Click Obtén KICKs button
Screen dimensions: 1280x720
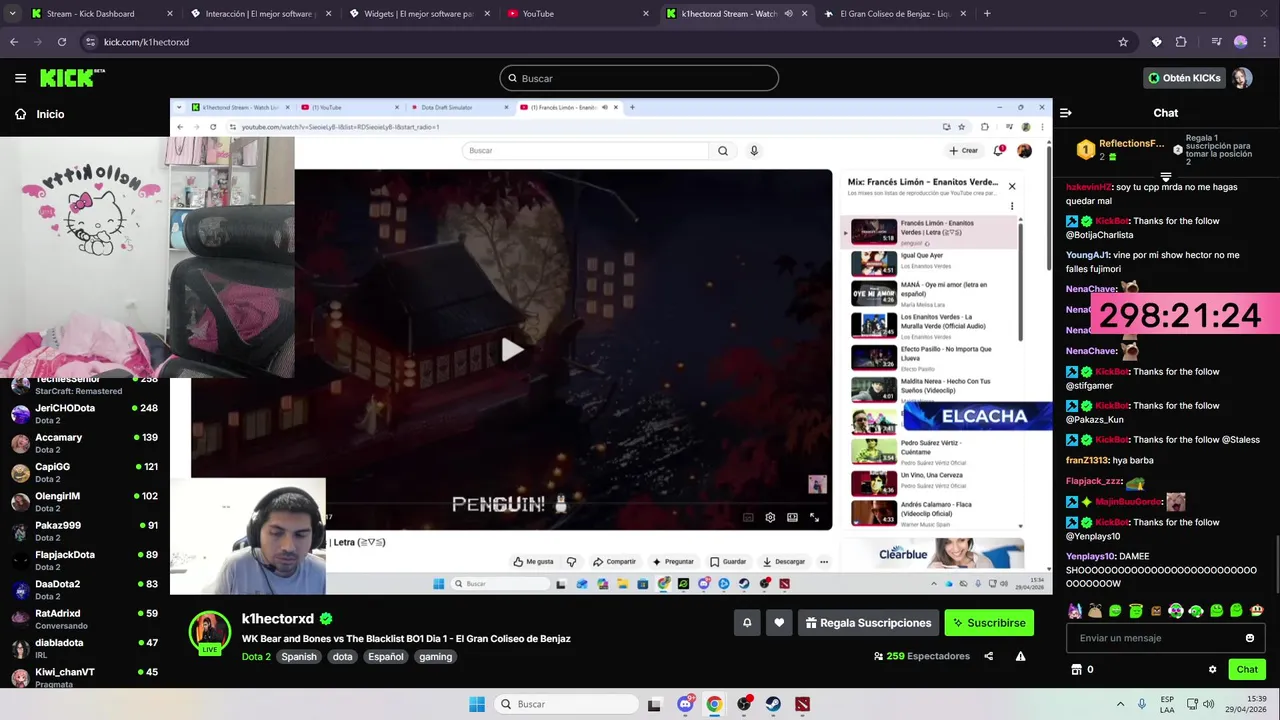point(1184,78)
